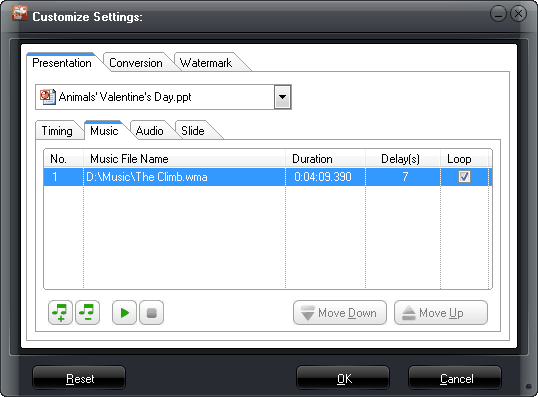Play the selected music file
Screen dimensions: 538x397
124,313
